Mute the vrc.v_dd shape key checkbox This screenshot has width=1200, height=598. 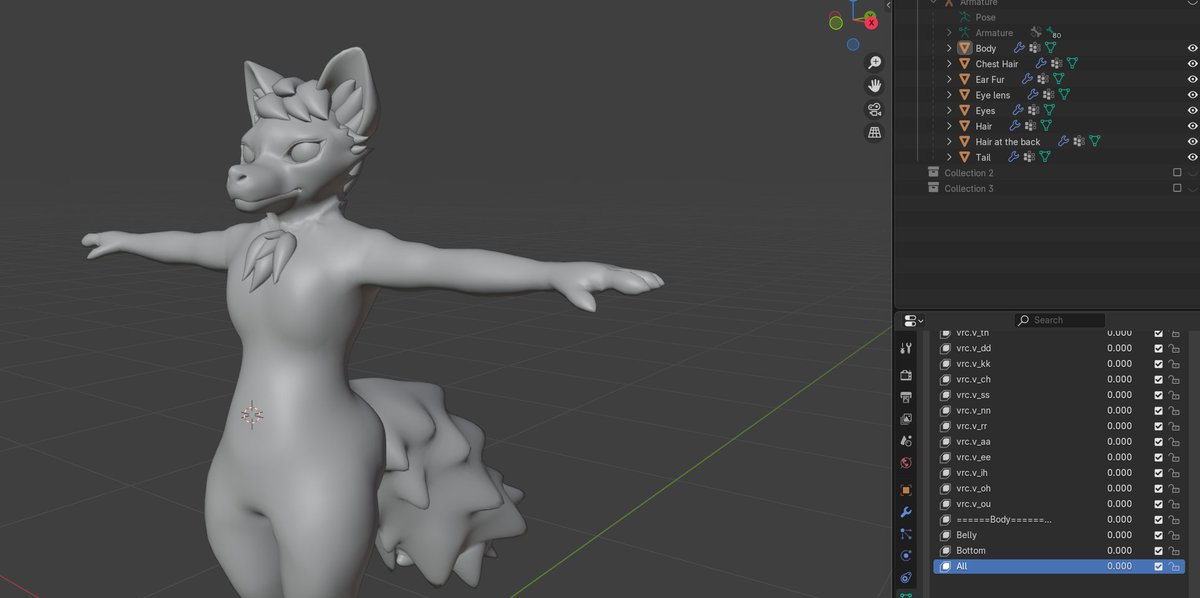click(1159, 348)
